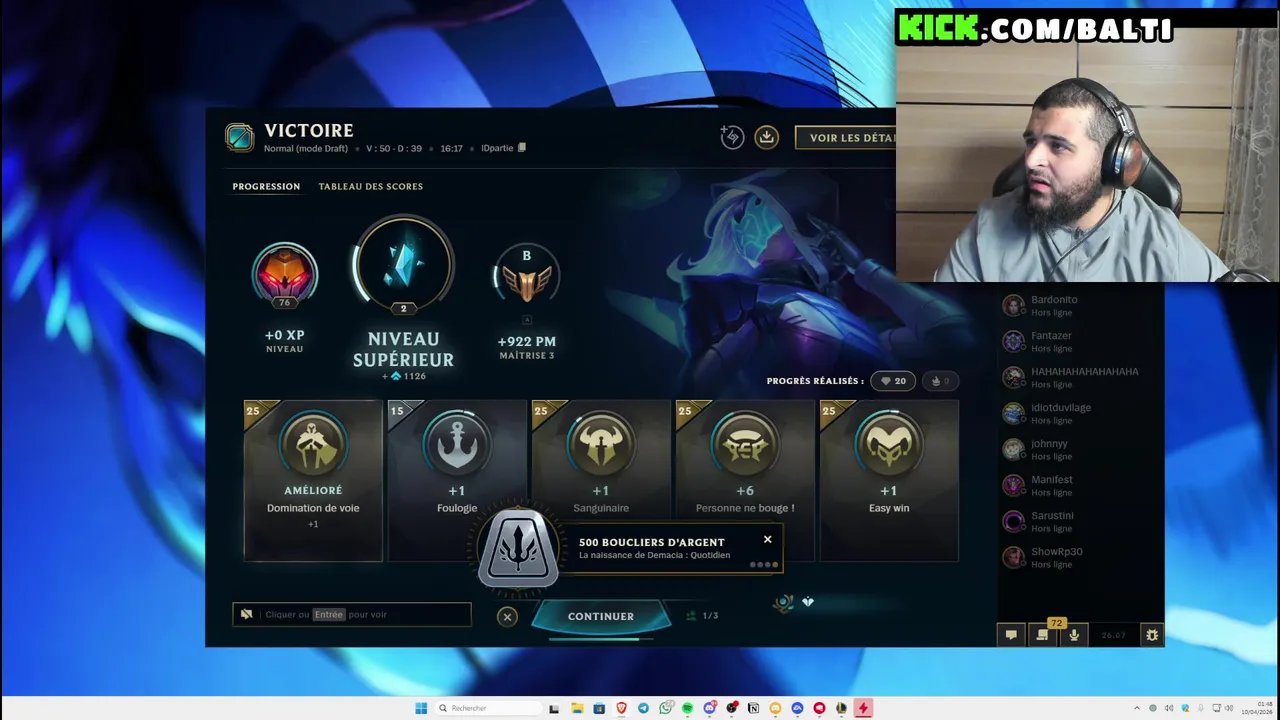Image resolution: width=1280 pixels, height=720 pixels.
Task: Click ShowRp30's profile avatar
Action: coord(1014,557)
